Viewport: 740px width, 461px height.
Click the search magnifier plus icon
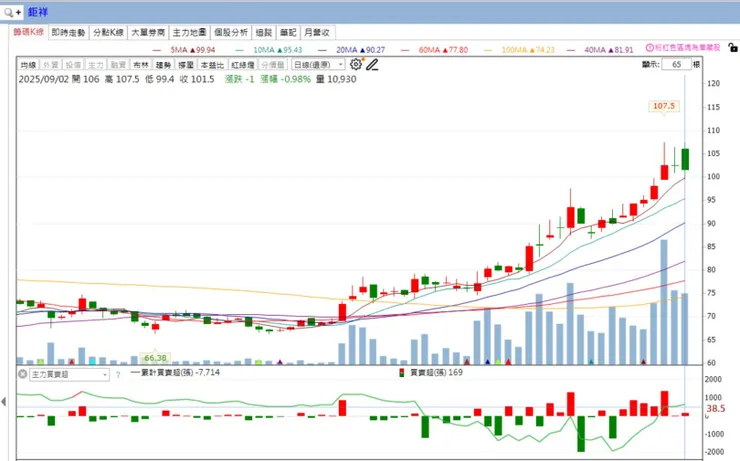(x=12, y=12)
